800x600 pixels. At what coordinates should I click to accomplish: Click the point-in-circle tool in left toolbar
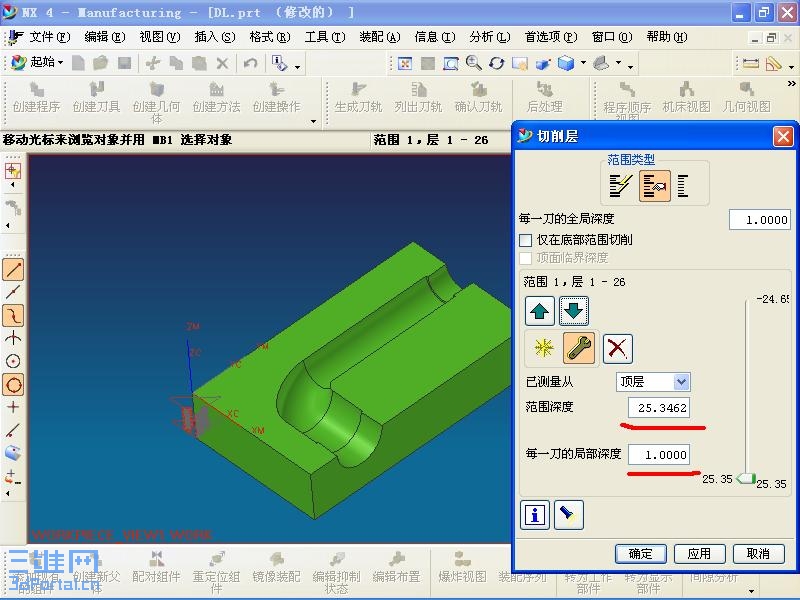13,361
